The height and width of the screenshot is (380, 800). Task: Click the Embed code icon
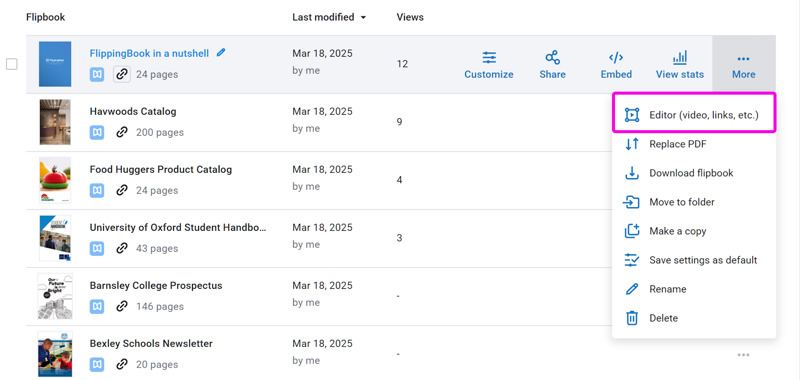[616, 58]
